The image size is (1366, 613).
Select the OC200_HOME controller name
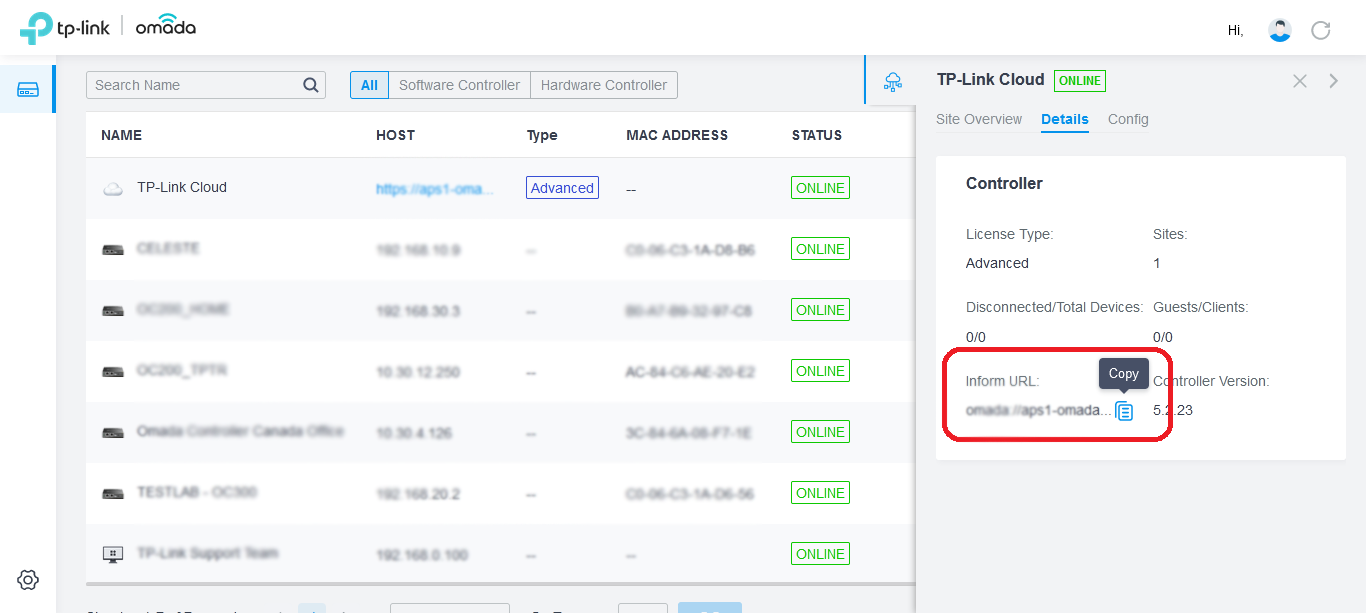tap(183, 309)
